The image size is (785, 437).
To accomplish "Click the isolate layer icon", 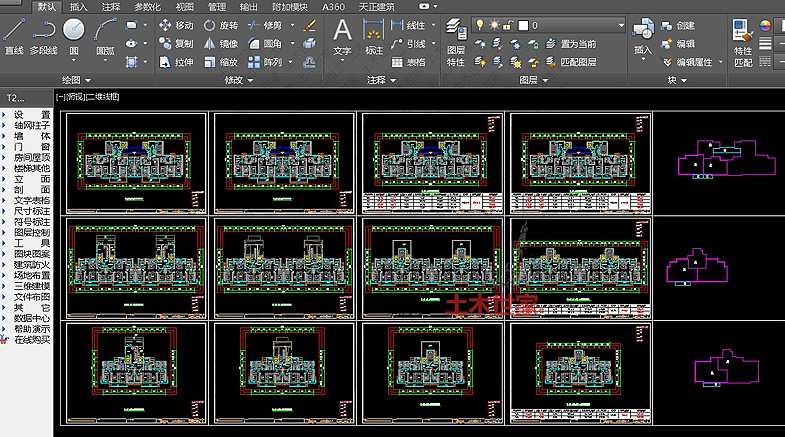I will tap(497, 44).
